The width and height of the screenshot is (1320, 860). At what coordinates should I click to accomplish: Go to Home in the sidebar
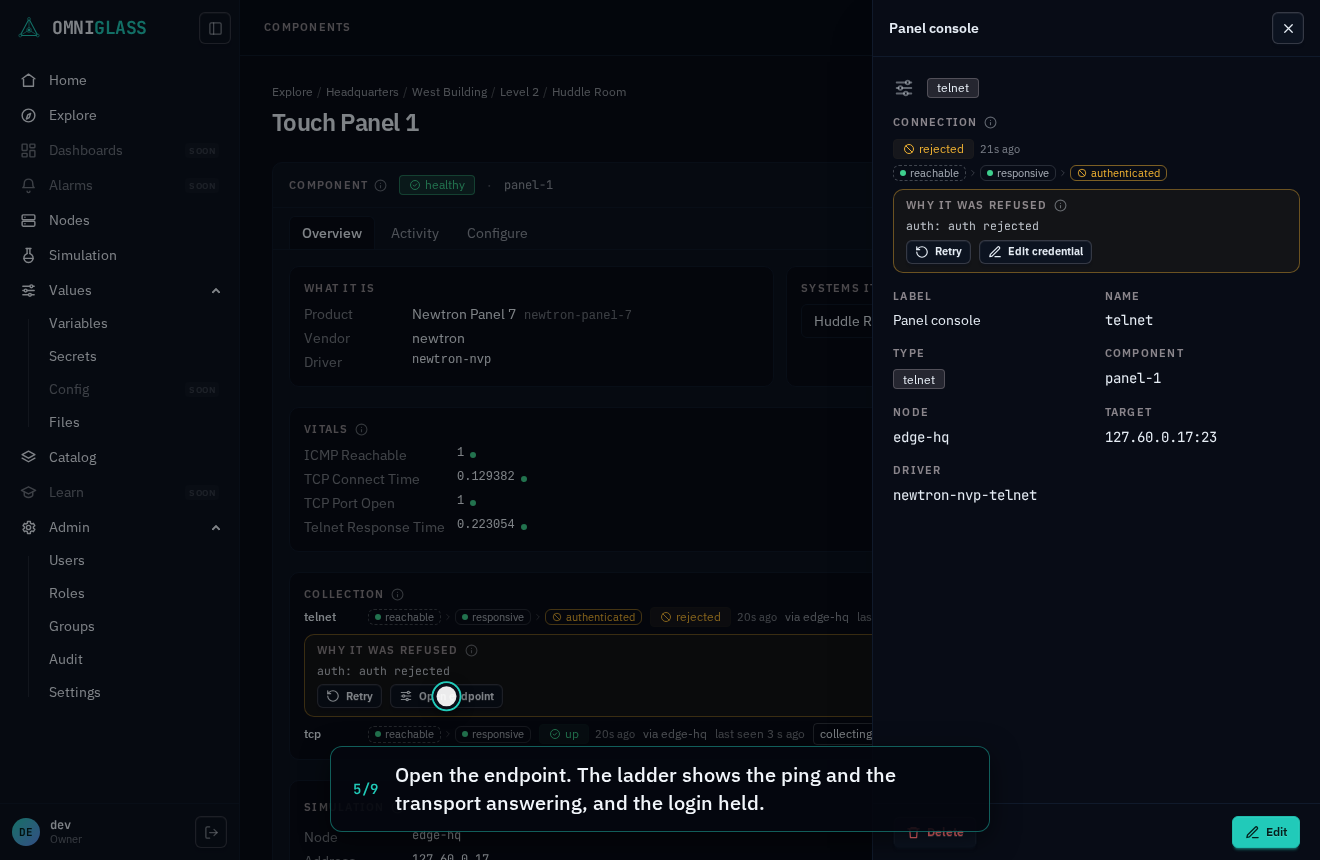120,80
